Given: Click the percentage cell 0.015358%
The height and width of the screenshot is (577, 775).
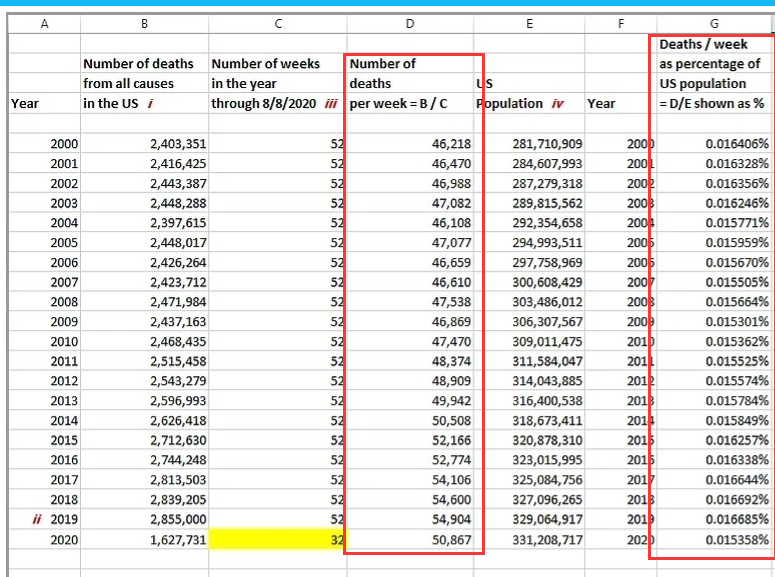Looking at the screenshot, I should click(x=714, y=540).
